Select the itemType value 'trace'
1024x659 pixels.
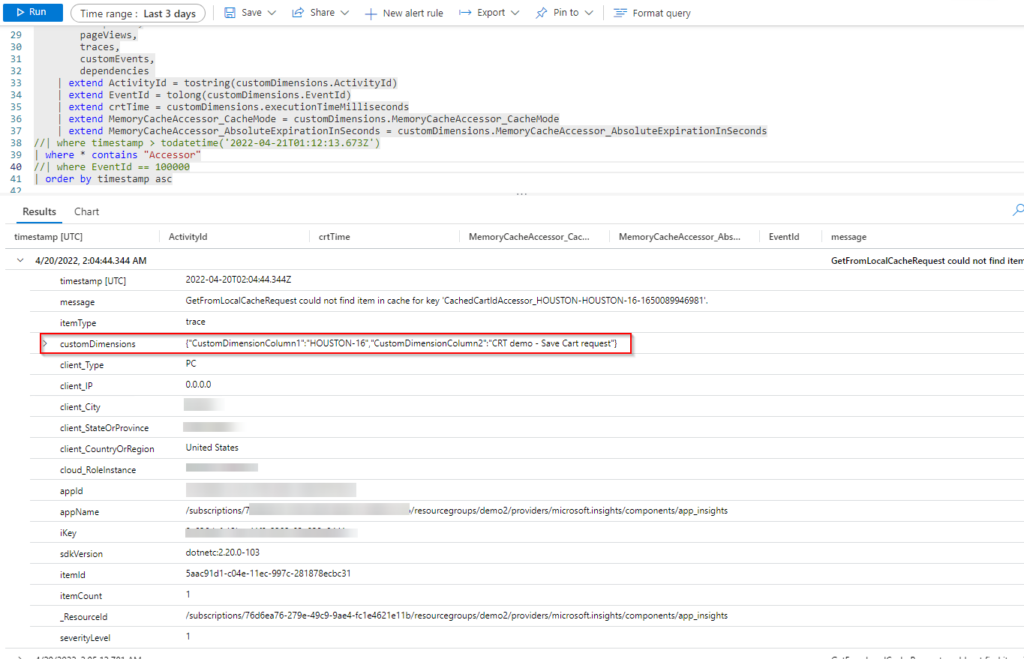point(195,322)
